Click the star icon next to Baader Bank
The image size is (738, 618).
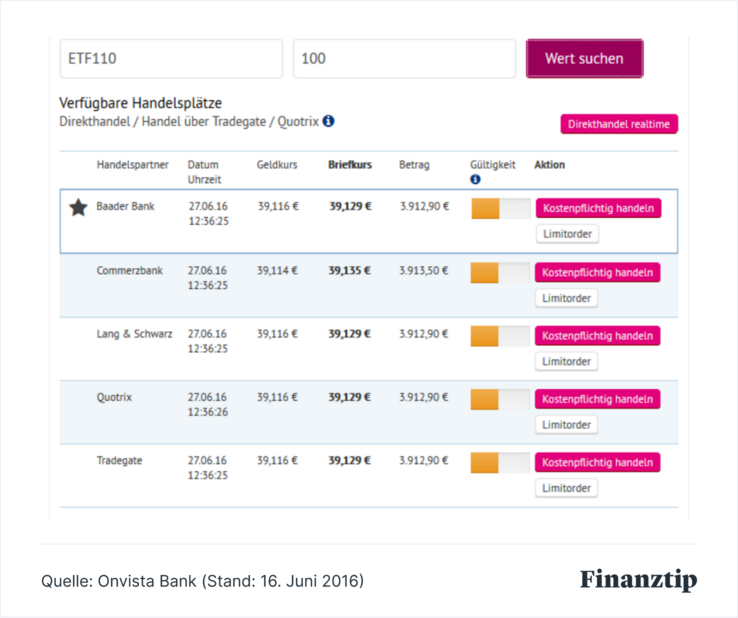tap(78, 208)
